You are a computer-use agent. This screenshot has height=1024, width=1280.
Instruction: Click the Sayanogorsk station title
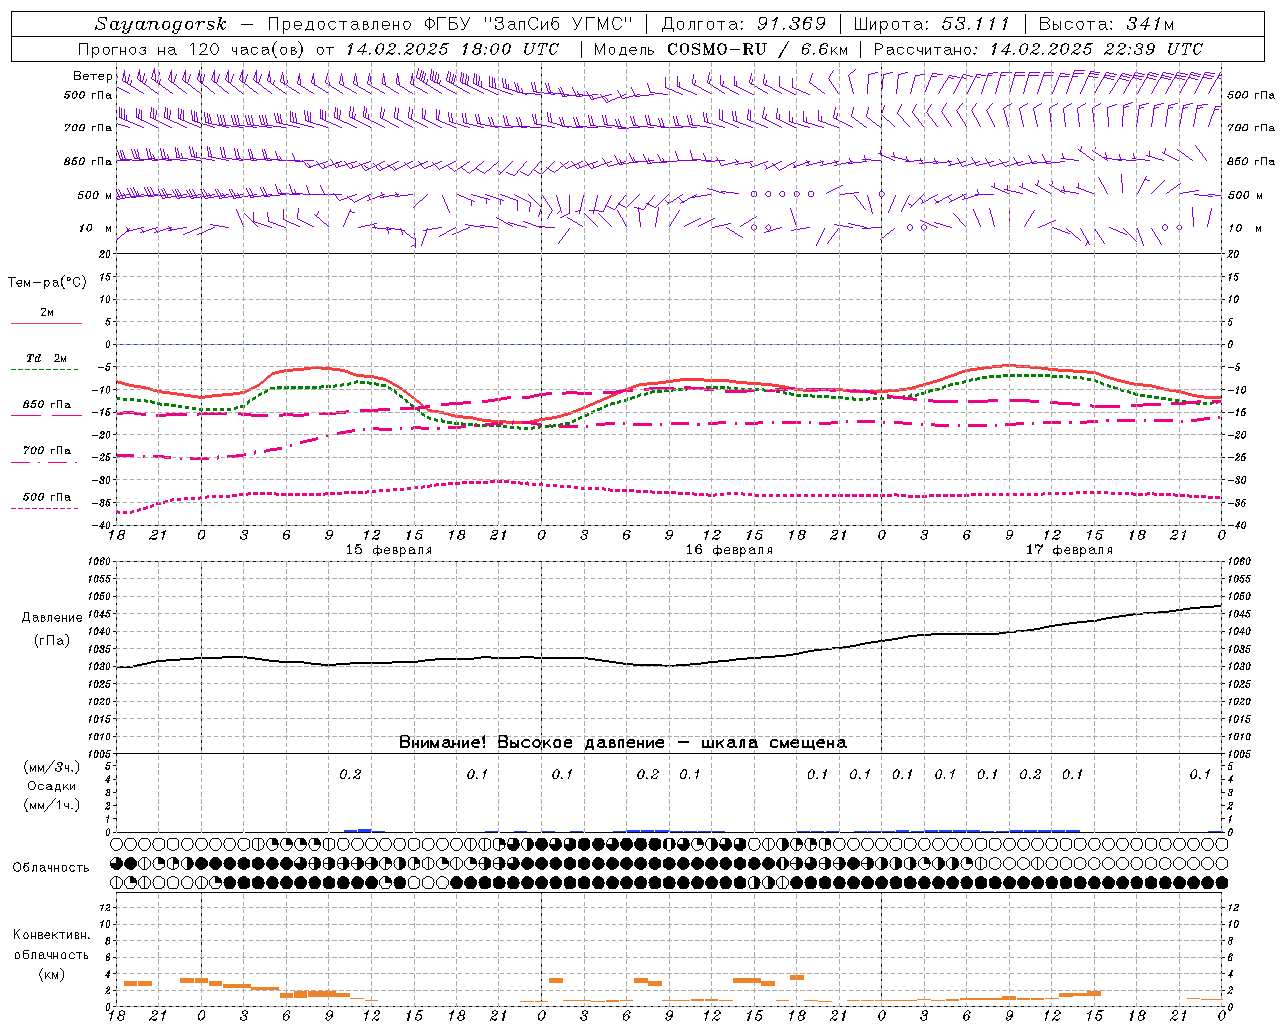[x=161, y=24]
